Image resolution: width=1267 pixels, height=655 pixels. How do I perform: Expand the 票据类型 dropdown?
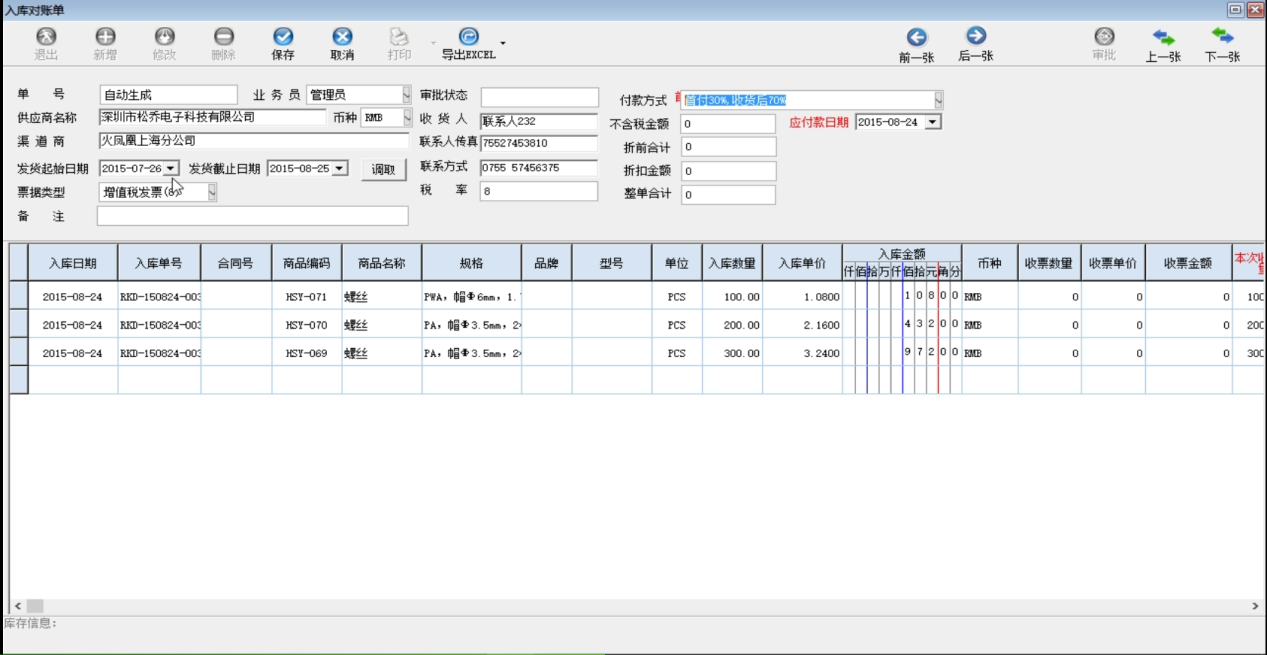pos(212,192)
